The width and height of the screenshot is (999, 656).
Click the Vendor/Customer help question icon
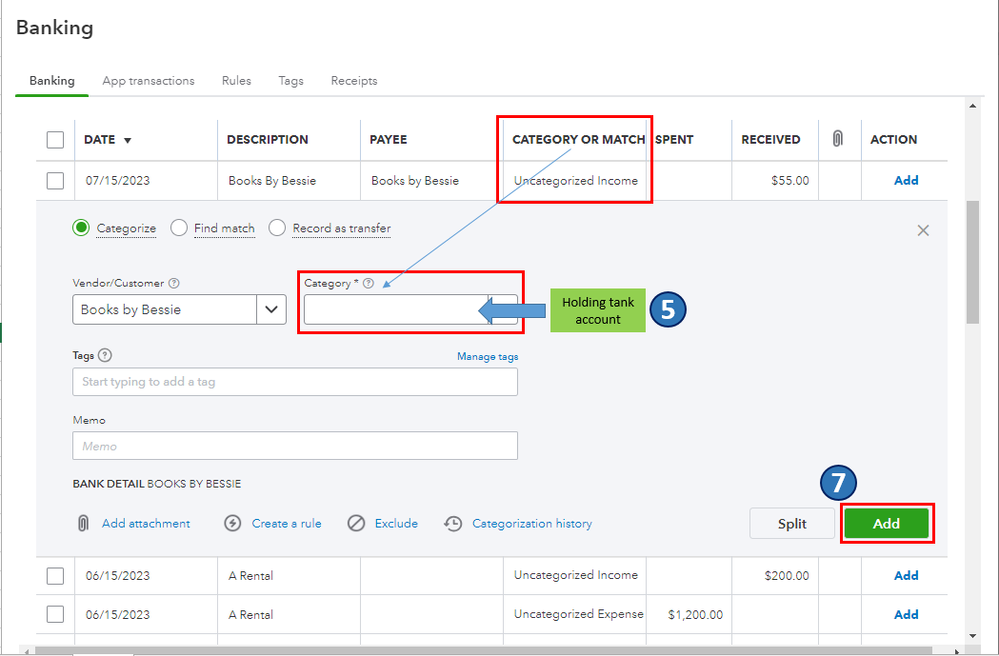(173, 283)
